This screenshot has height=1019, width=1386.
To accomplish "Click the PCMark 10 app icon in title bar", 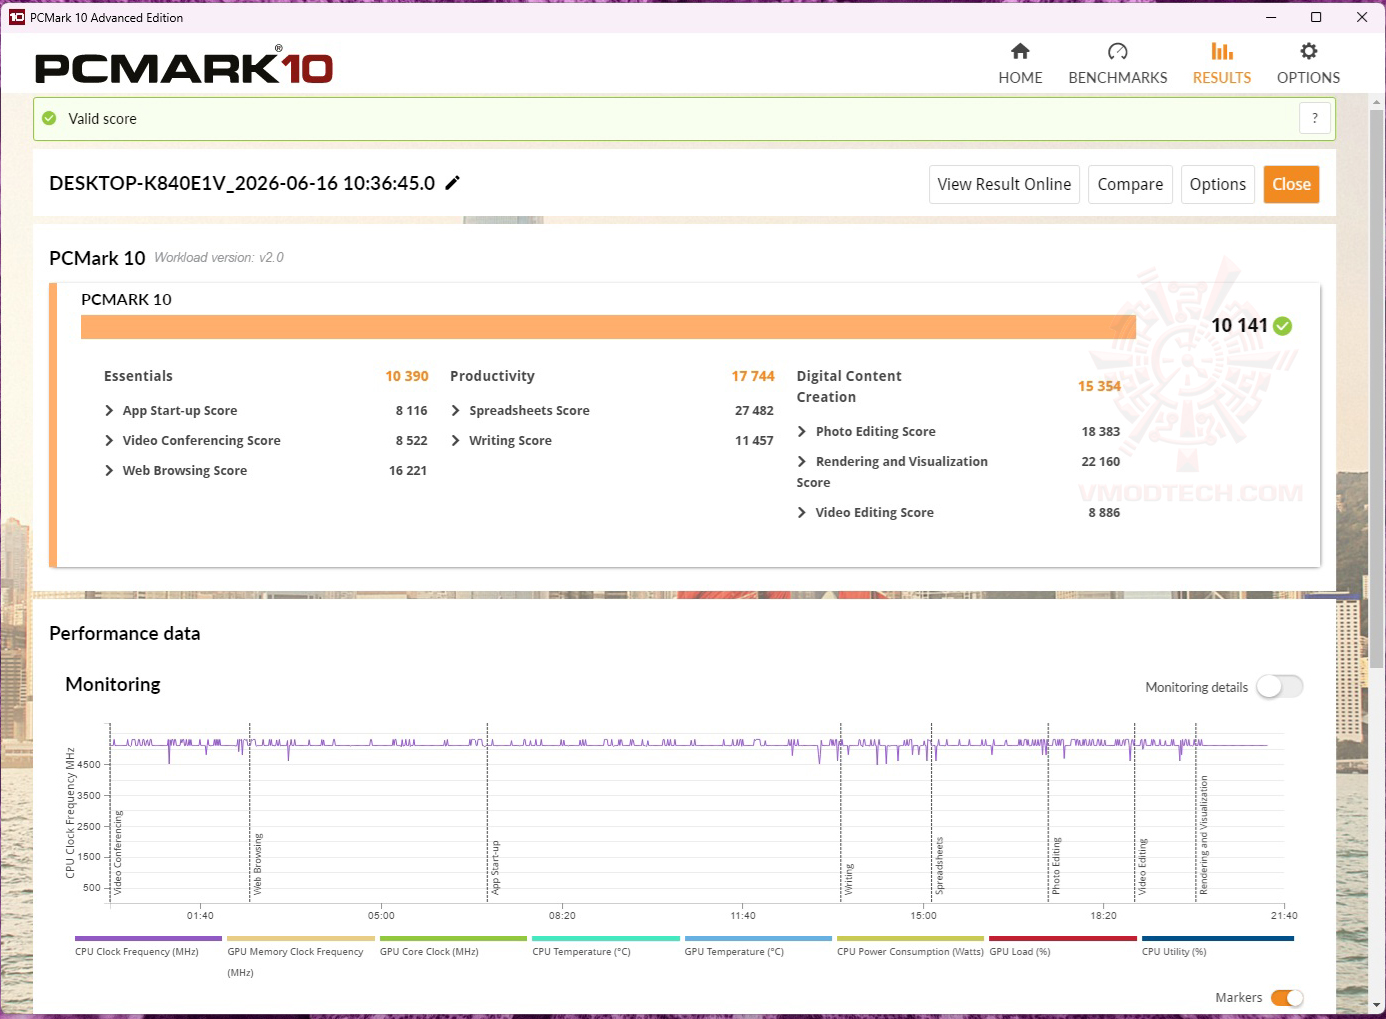I will point(16,17).
